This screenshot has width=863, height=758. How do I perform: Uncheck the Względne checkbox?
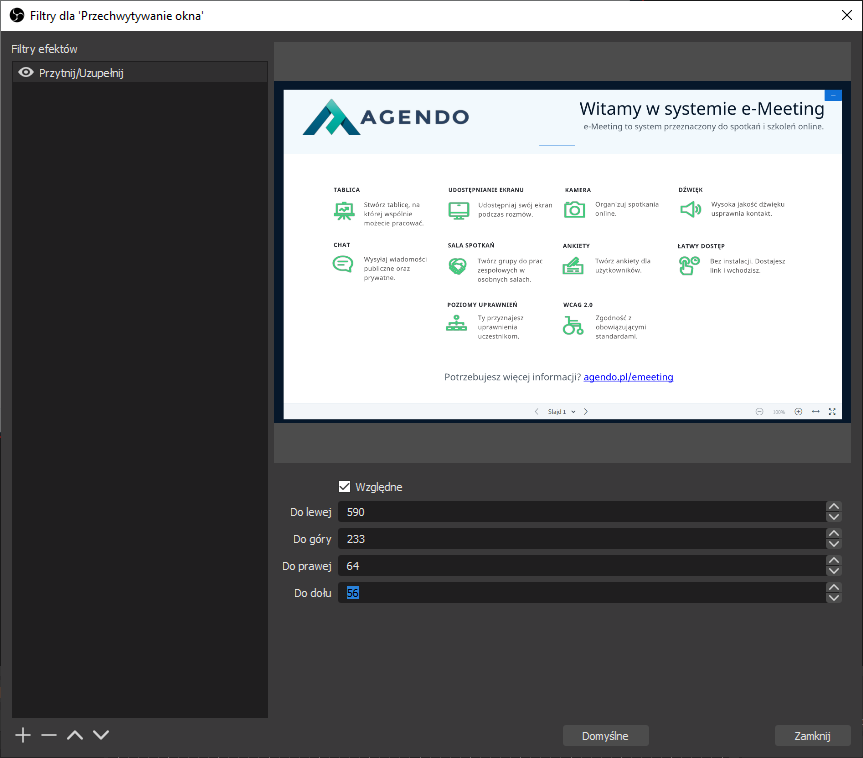pos(345,487)
